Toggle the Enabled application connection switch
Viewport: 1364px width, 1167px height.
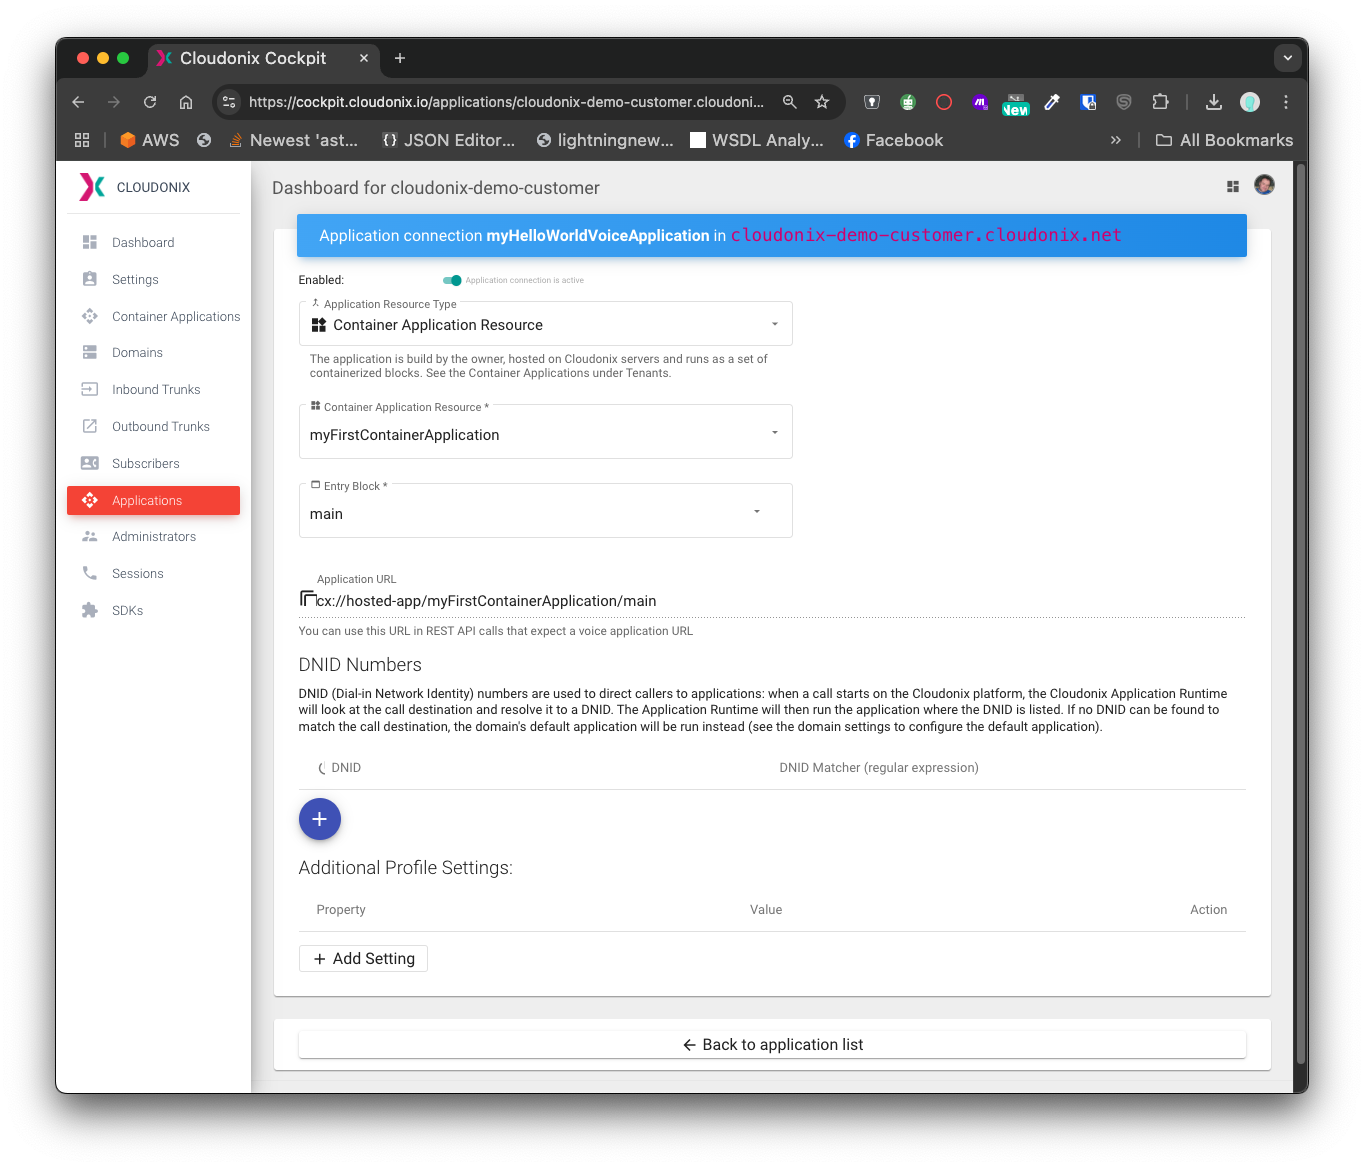[x=452, y=280]
